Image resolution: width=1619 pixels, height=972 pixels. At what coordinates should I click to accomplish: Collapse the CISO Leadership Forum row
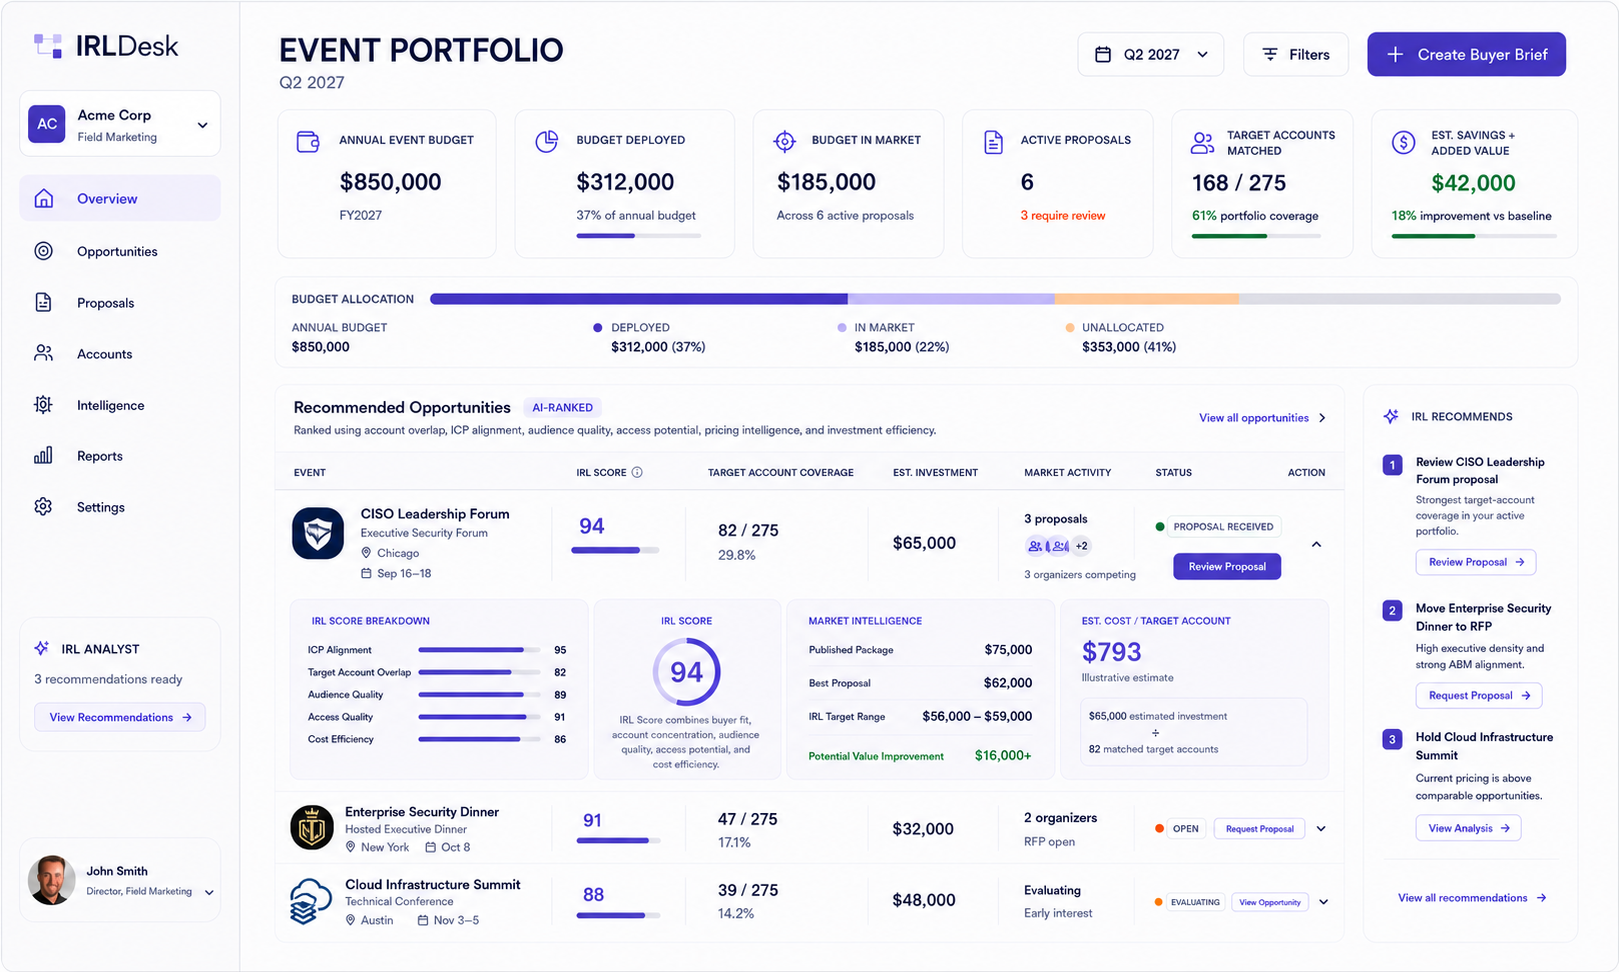(x=1316, y=545)
